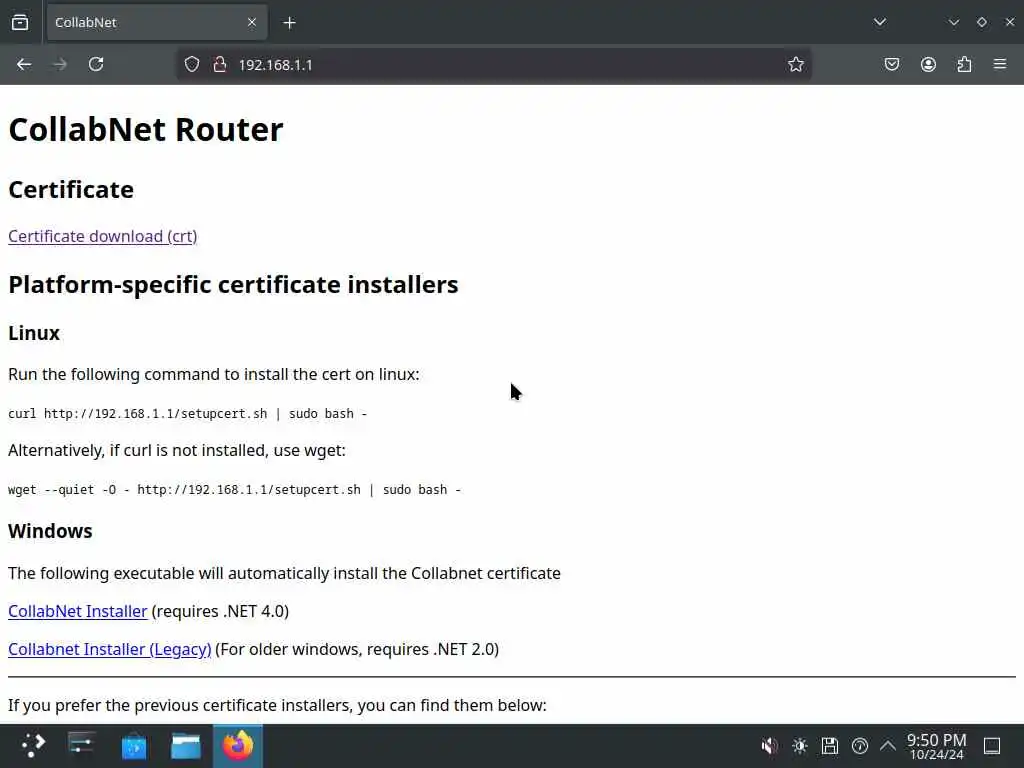The image size is (1024, 768).
Task: Click the CollabNet Router heading
Action: pos(146,129)
